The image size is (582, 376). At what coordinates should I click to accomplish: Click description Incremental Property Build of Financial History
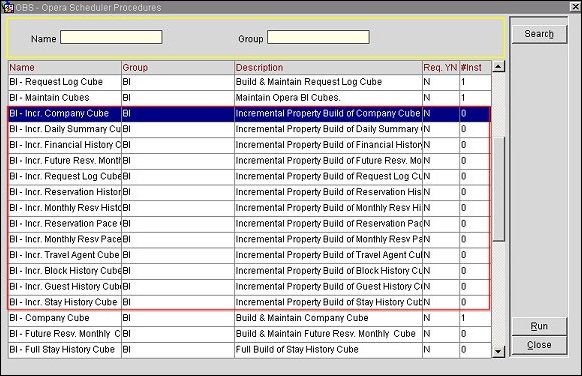click(x=328, y=145)
